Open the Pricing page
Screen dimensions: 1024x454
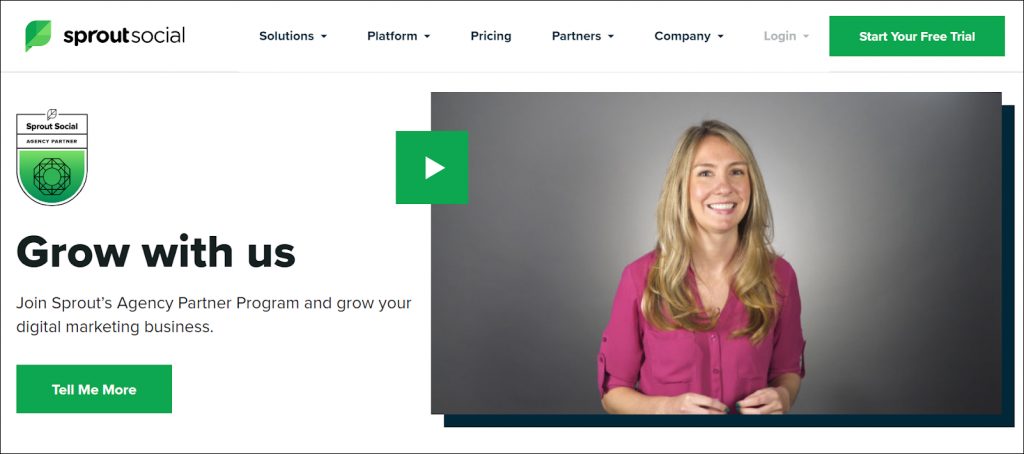pos(491,36)
